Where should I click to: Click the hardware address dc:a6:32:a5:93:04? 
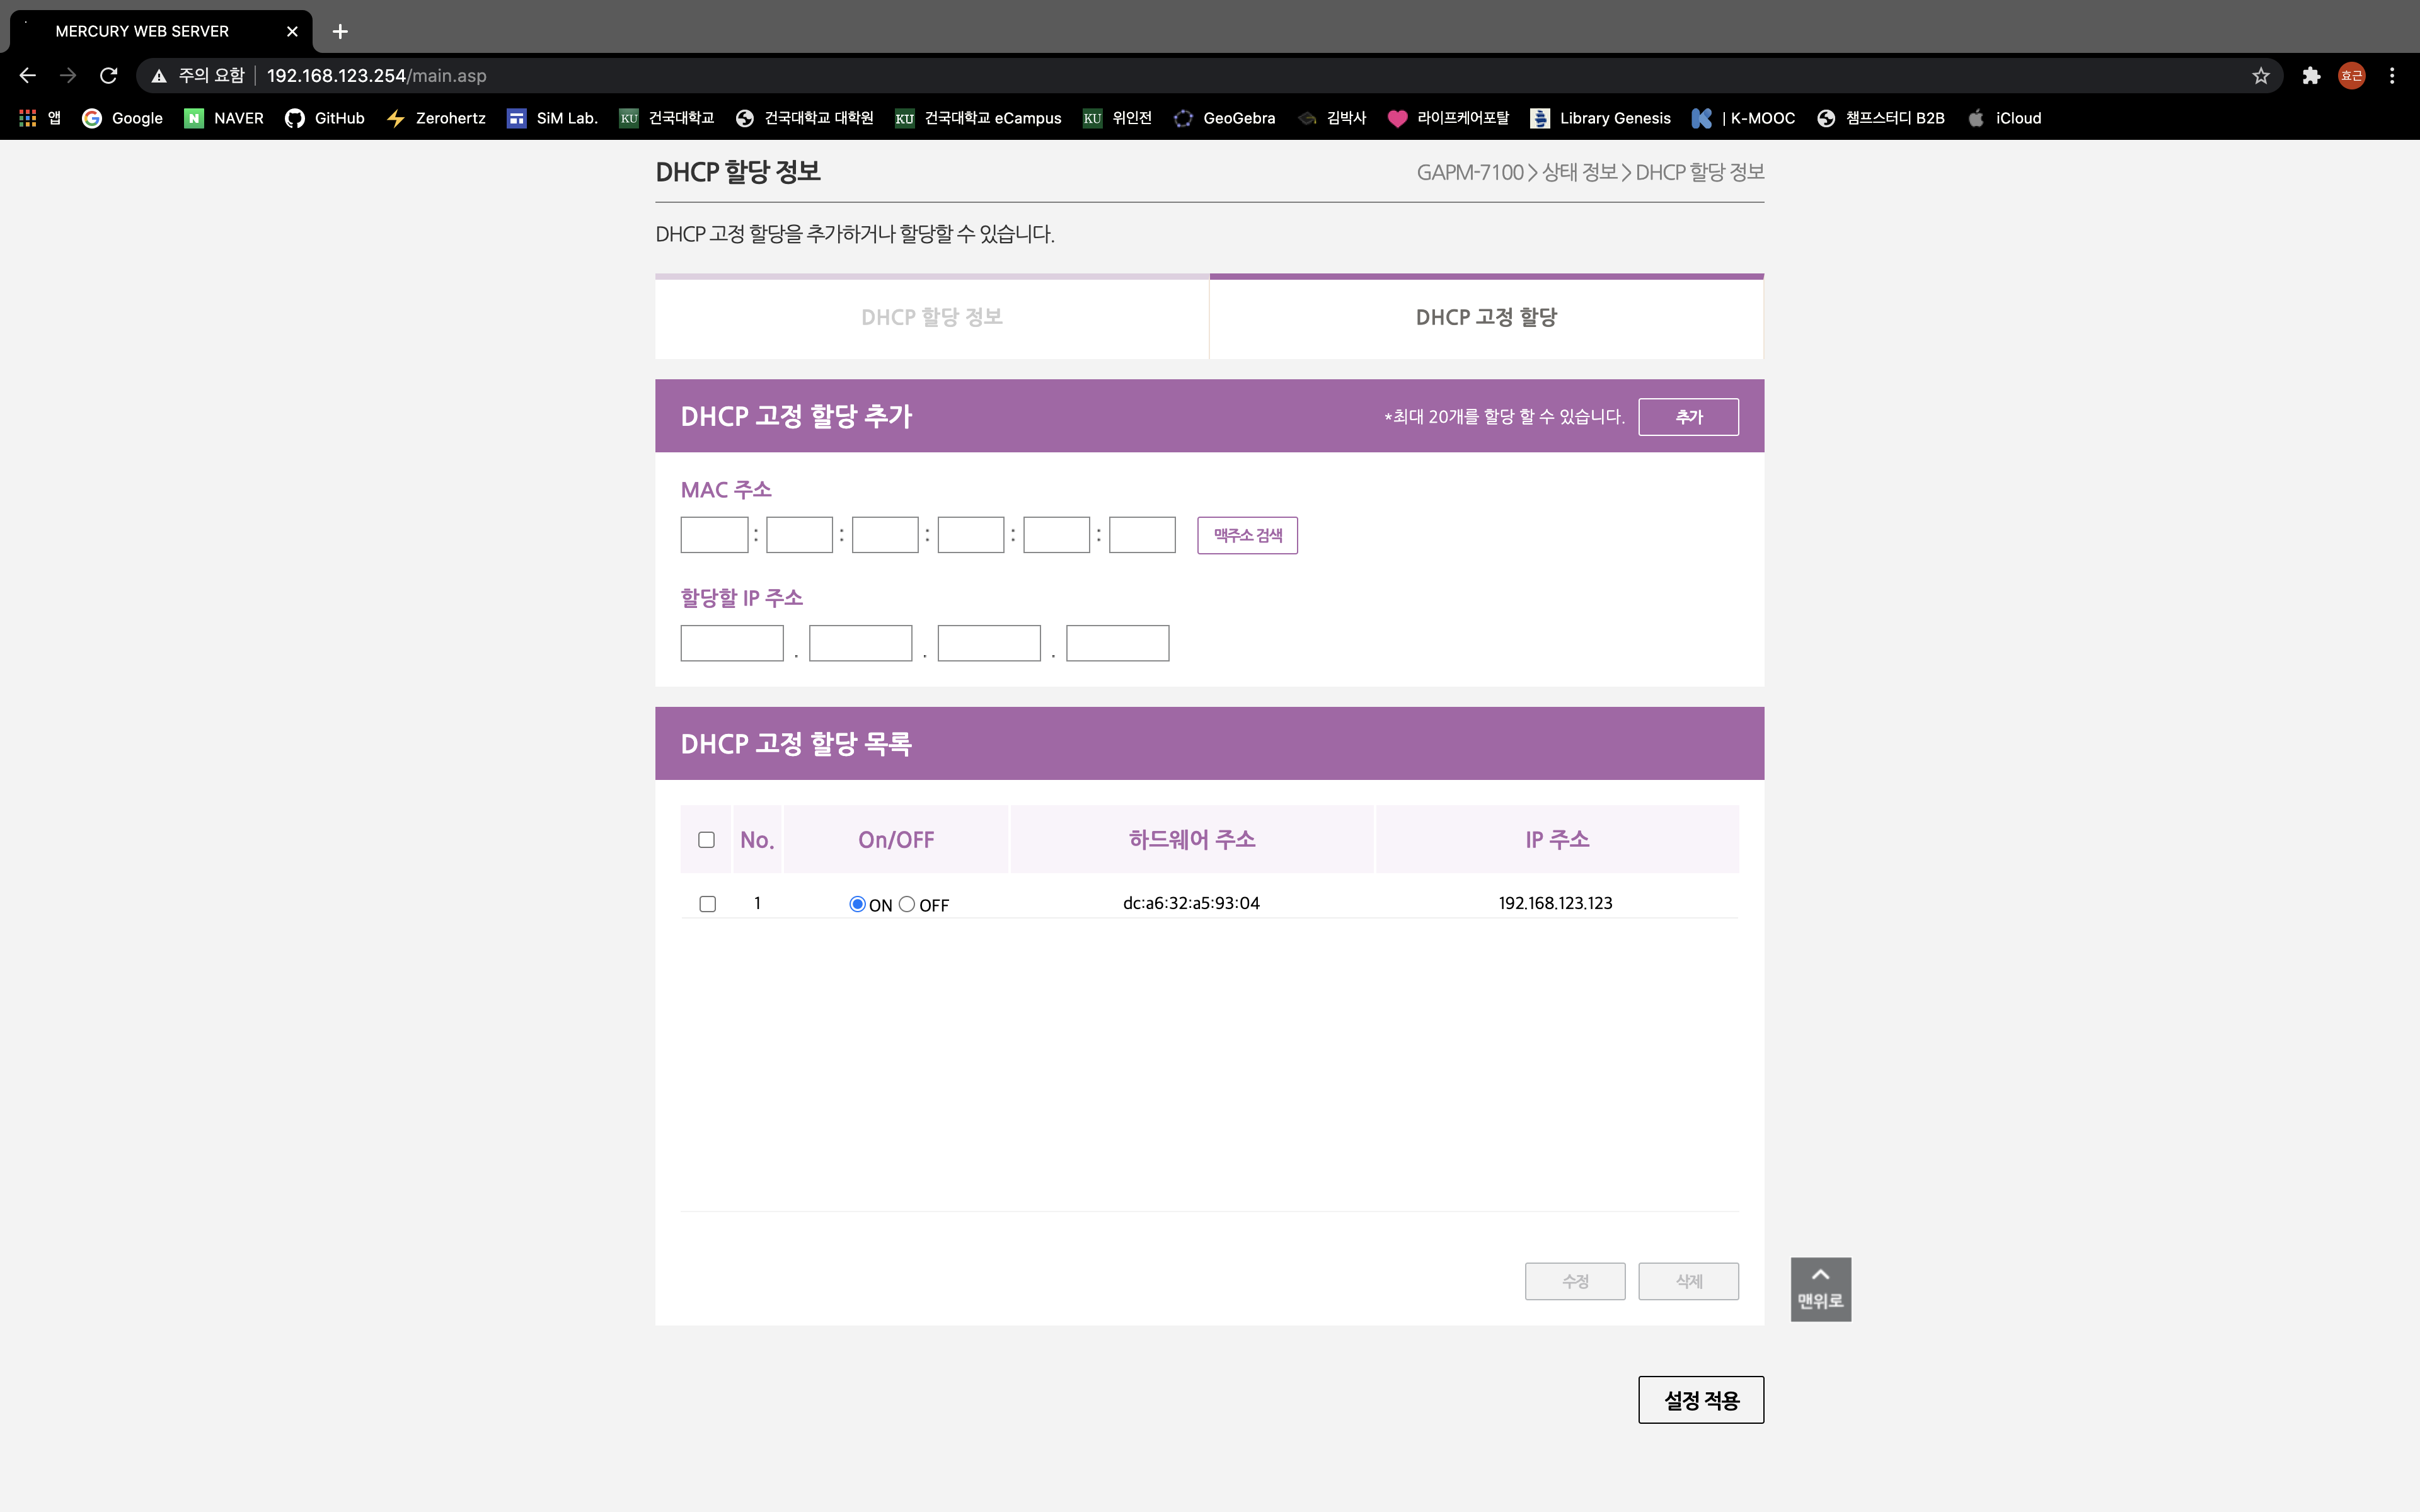[1191, 903]
